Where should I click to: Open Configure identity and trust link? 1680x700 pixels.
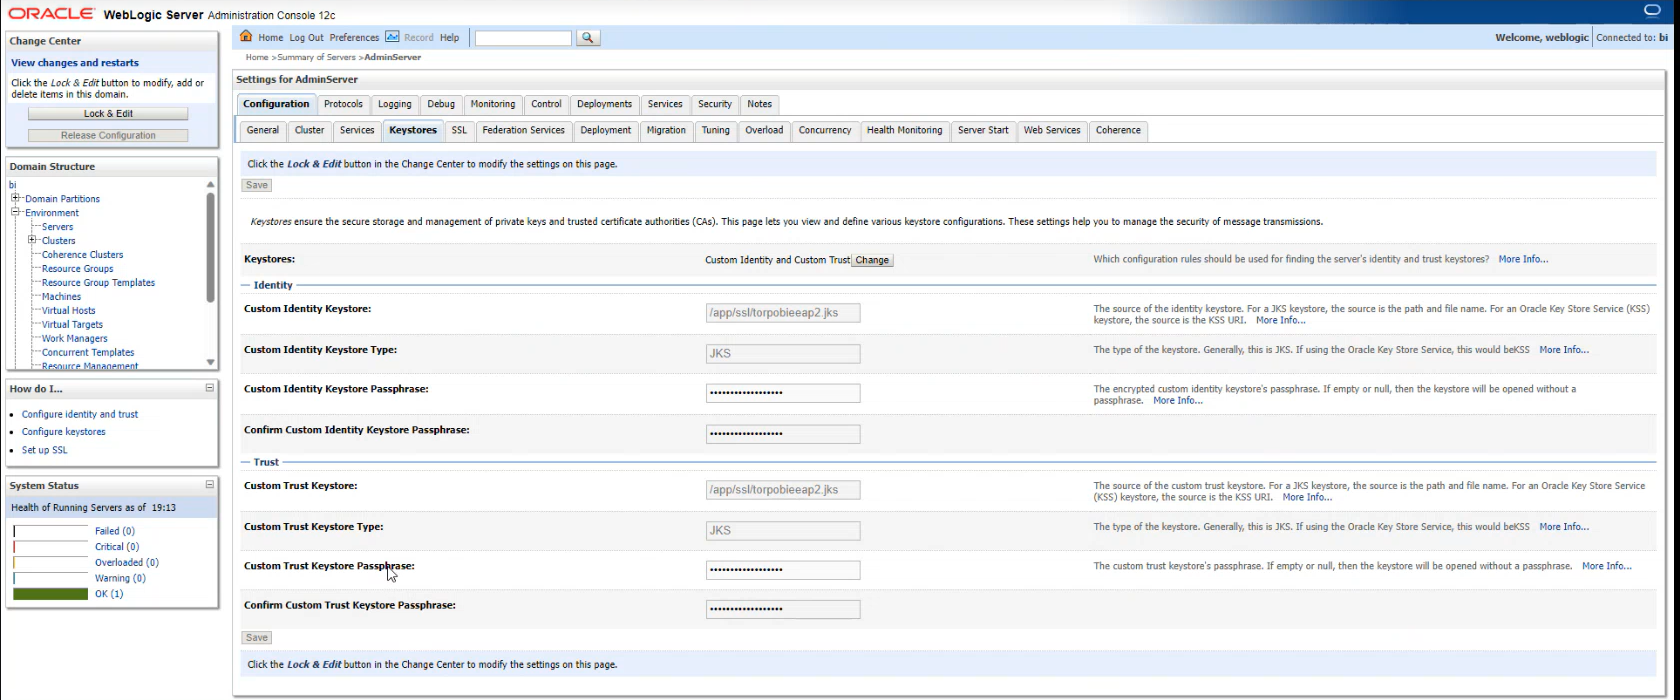pos(80,414)
